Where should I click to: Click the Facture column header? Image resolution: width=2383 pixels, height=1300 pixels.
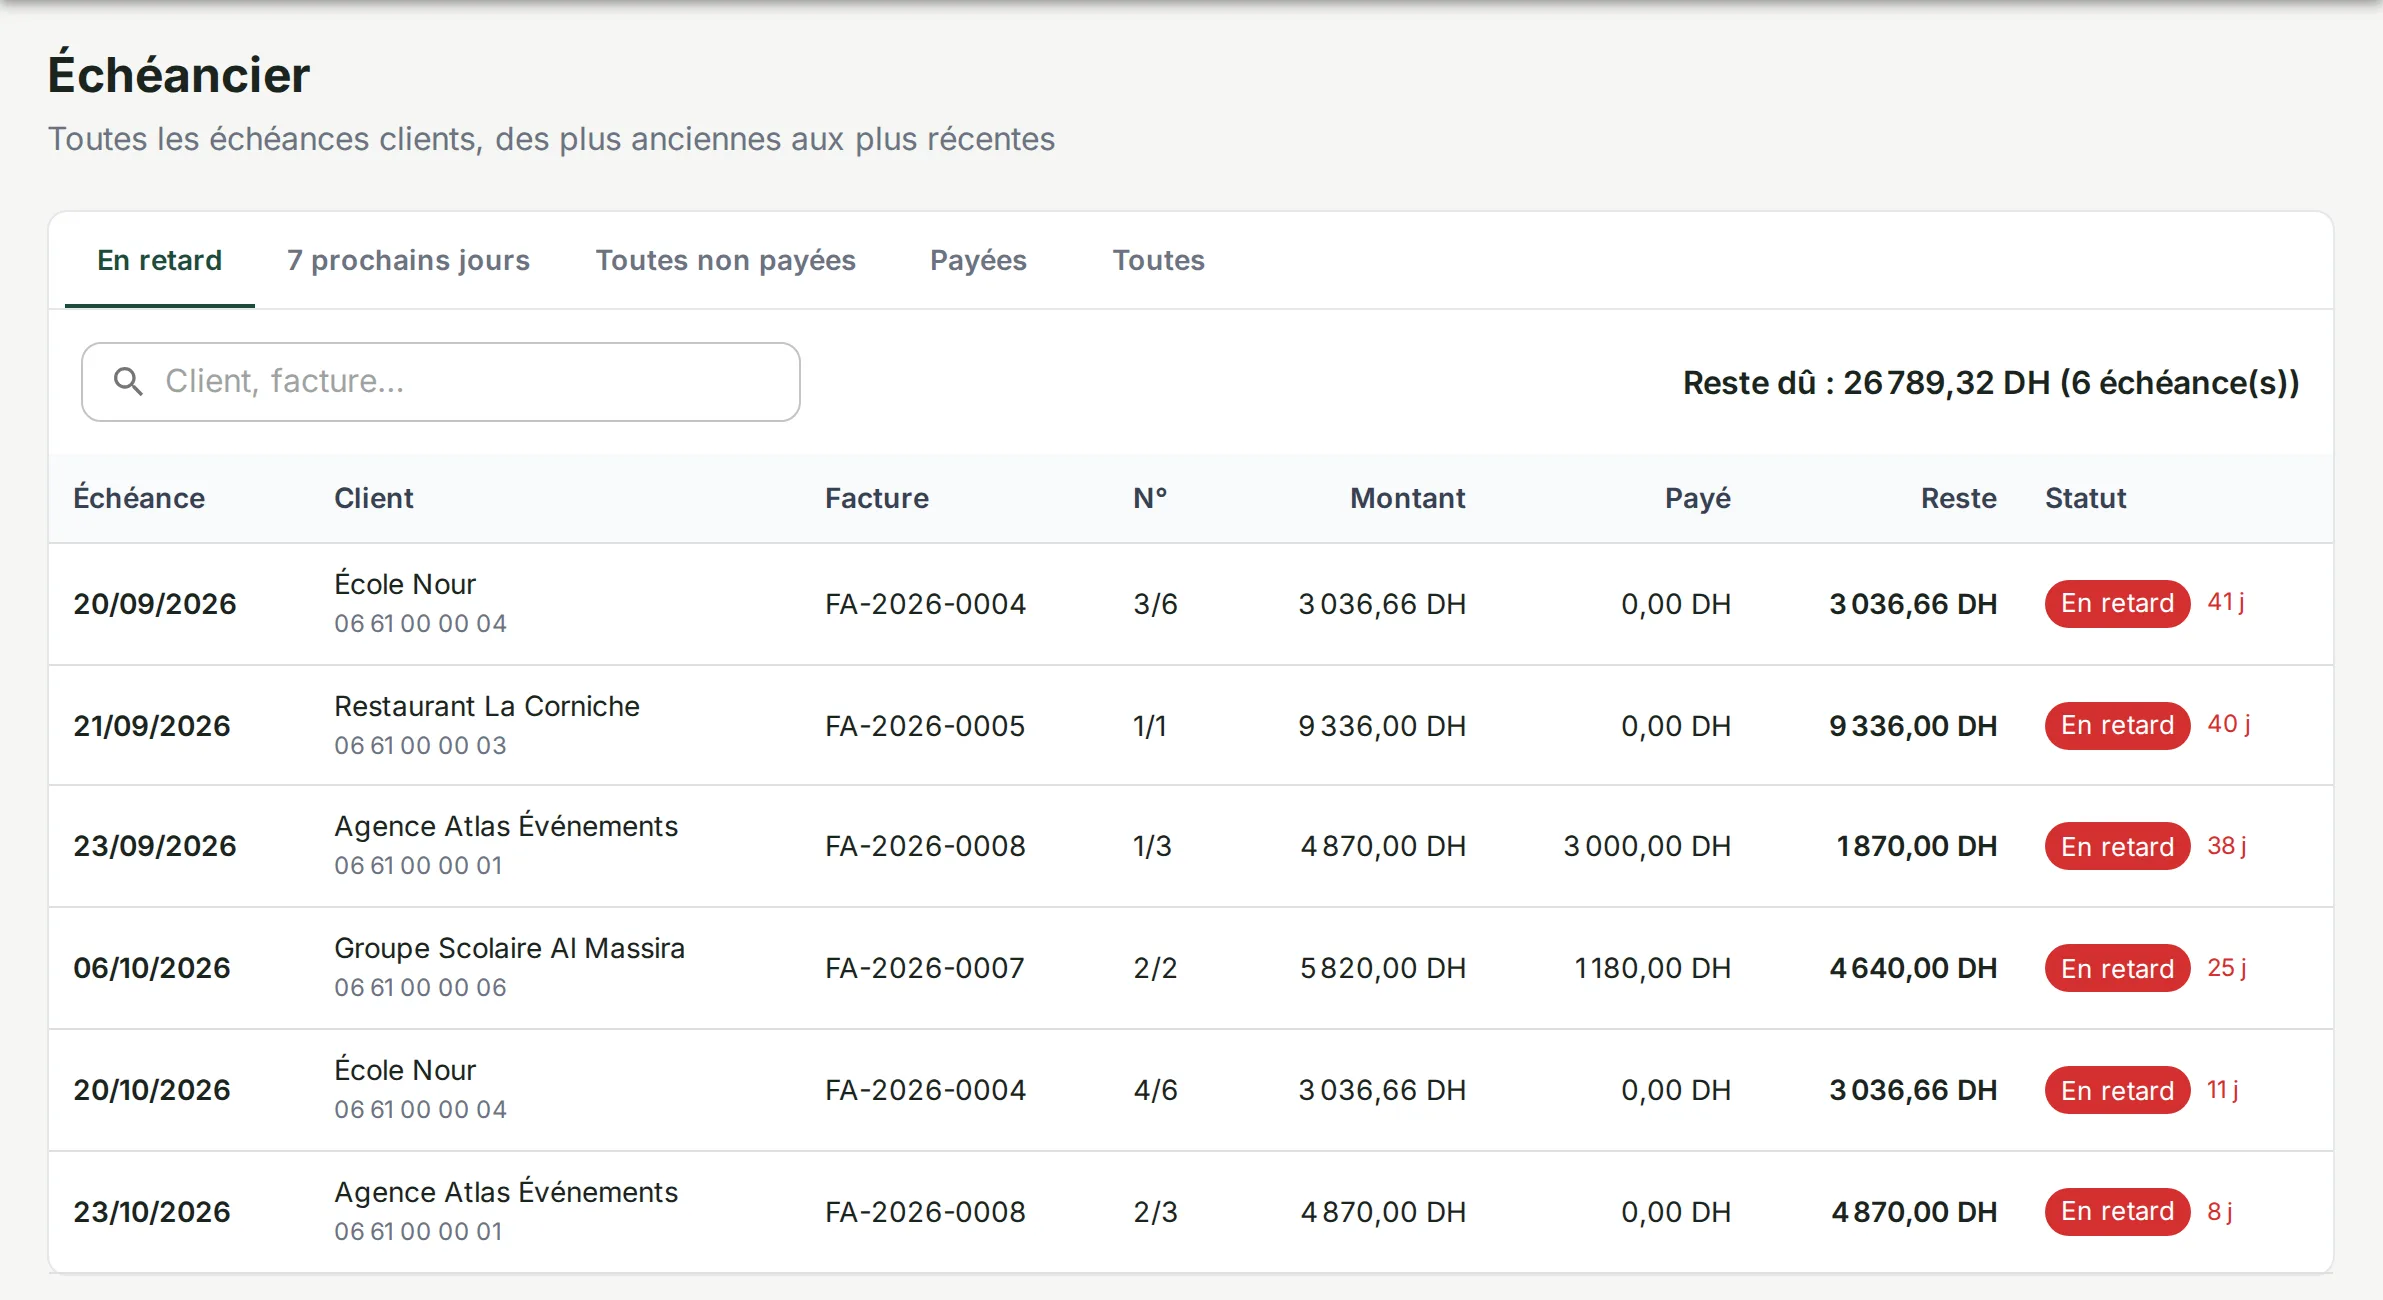tap(877, 498)
